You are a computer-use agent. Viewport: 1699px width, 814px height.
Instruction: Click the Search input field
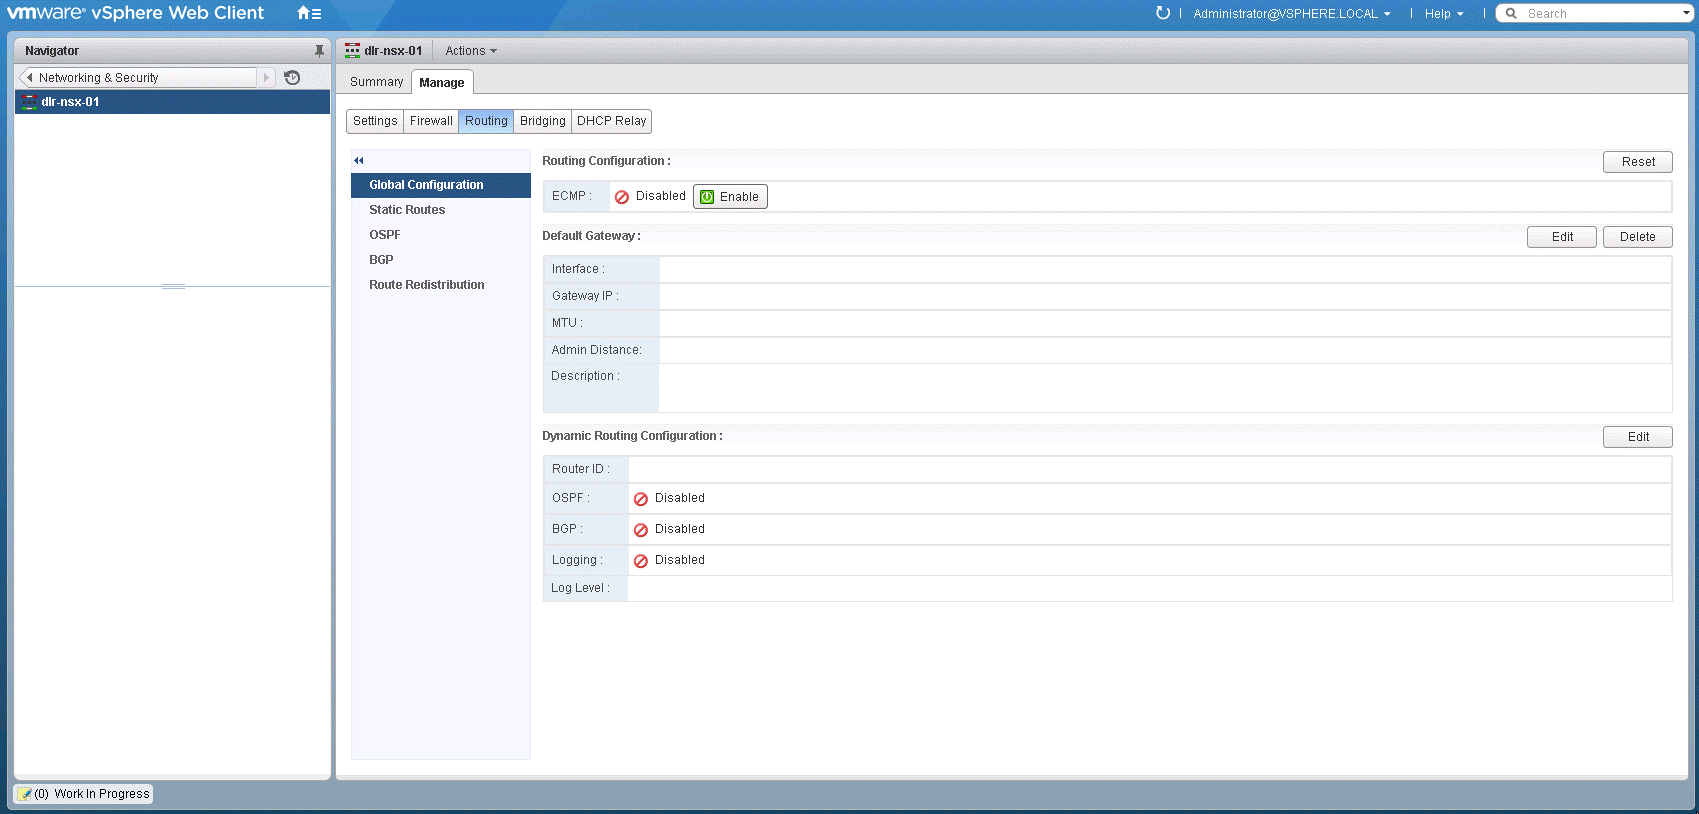tap(1600, 14)
